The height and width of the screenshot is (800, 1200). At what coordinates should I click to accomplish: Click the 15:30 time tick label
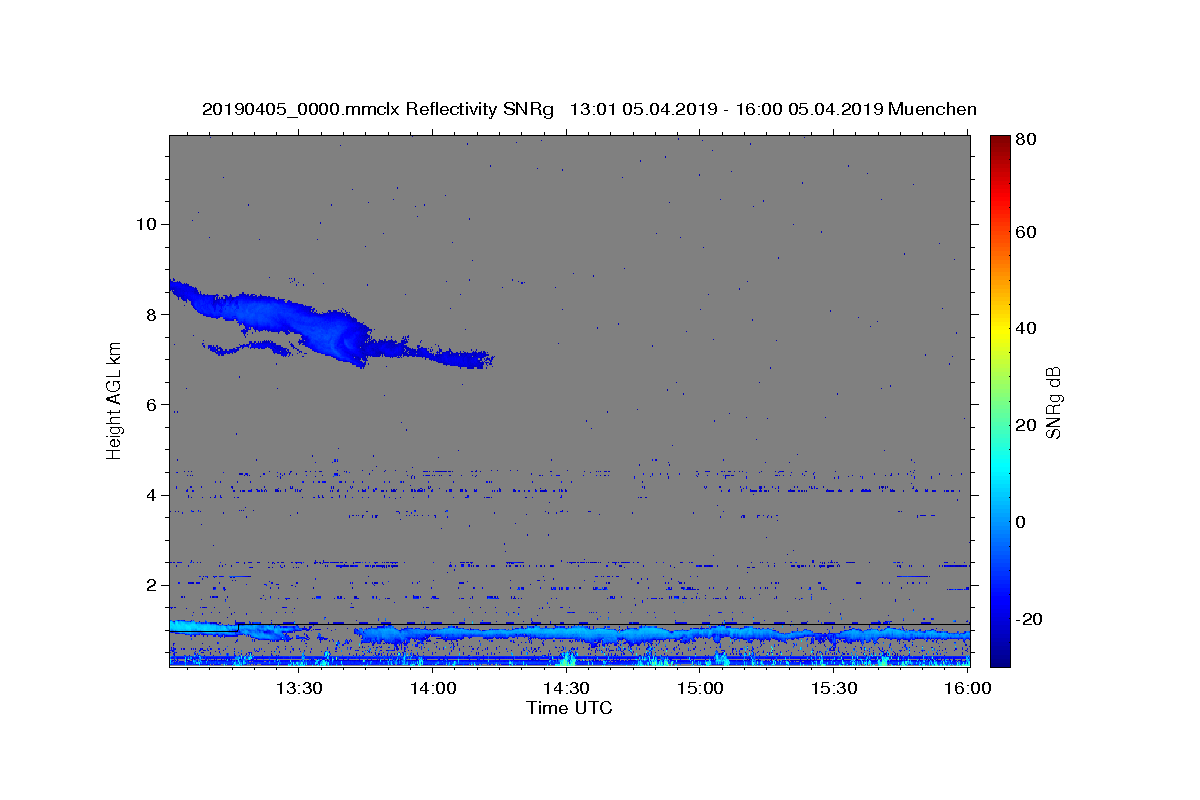834,689
